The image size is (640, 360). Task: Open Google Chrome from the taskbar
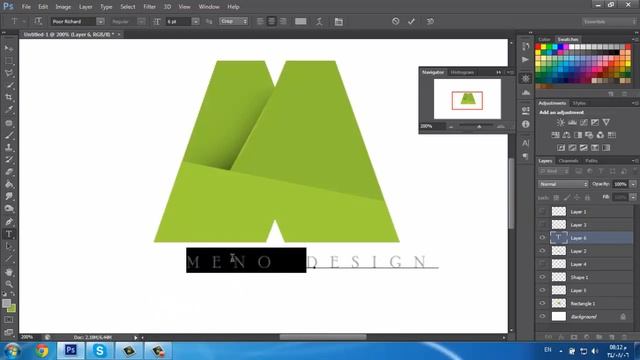click(x=42, y=351)
